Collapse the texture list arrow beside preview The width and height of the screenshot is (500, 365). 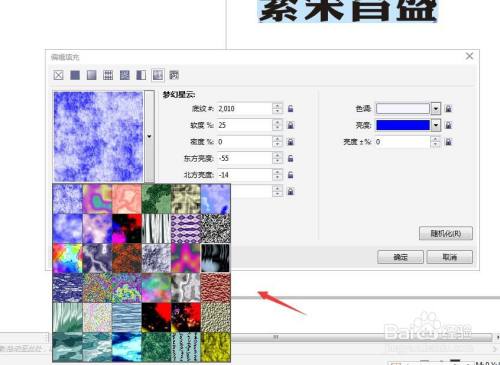pos(149,136)
